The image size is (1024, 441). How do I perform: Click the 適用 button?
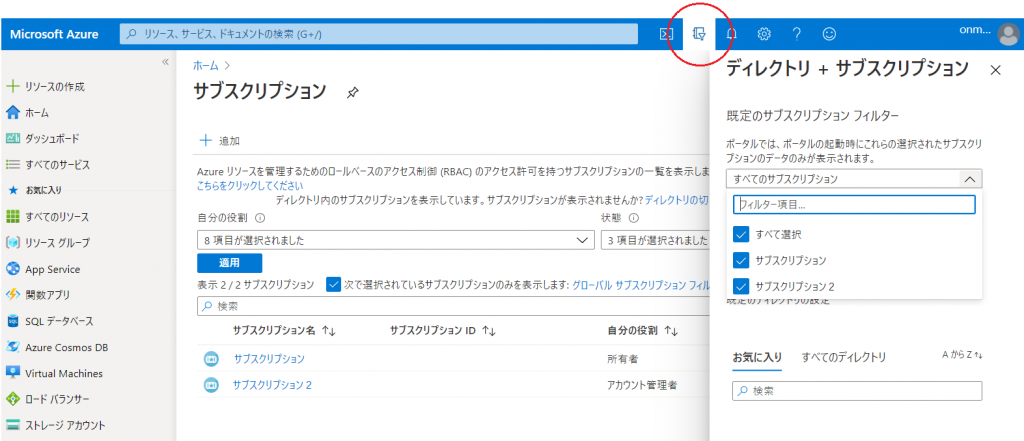(x=230, y=263)
